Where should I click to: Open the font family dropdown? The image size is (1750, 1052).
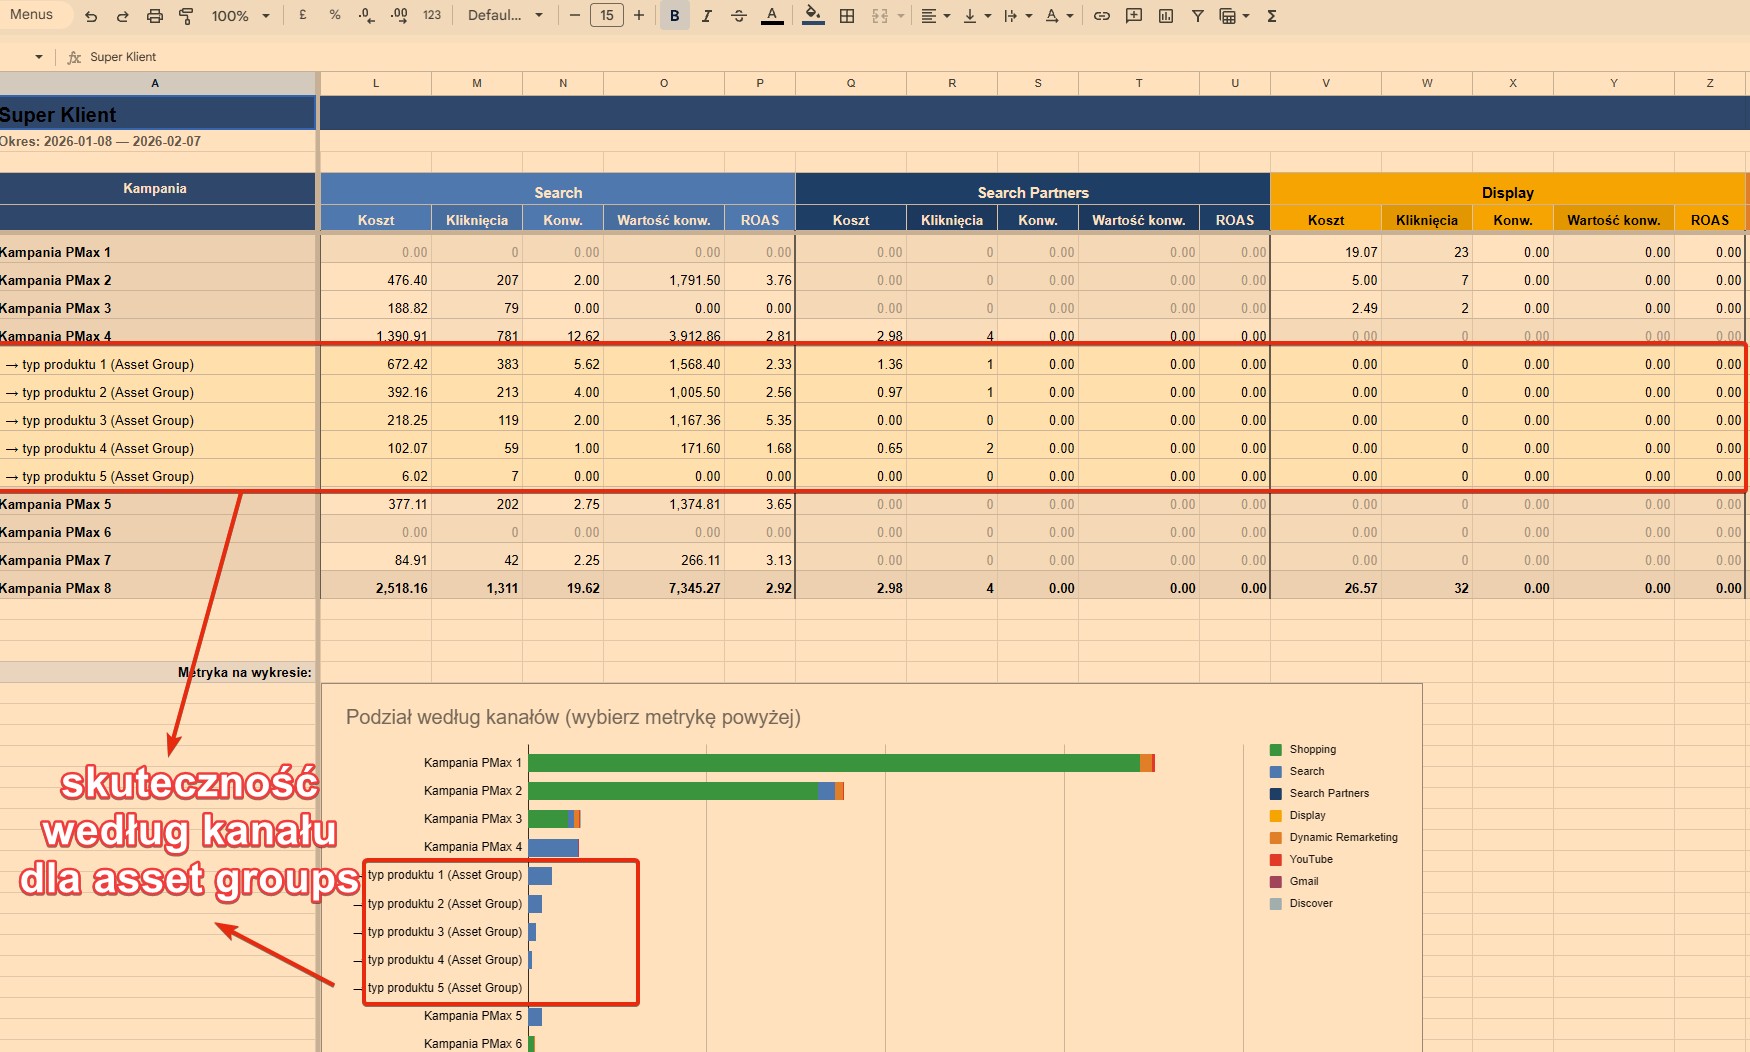[505, 16]
